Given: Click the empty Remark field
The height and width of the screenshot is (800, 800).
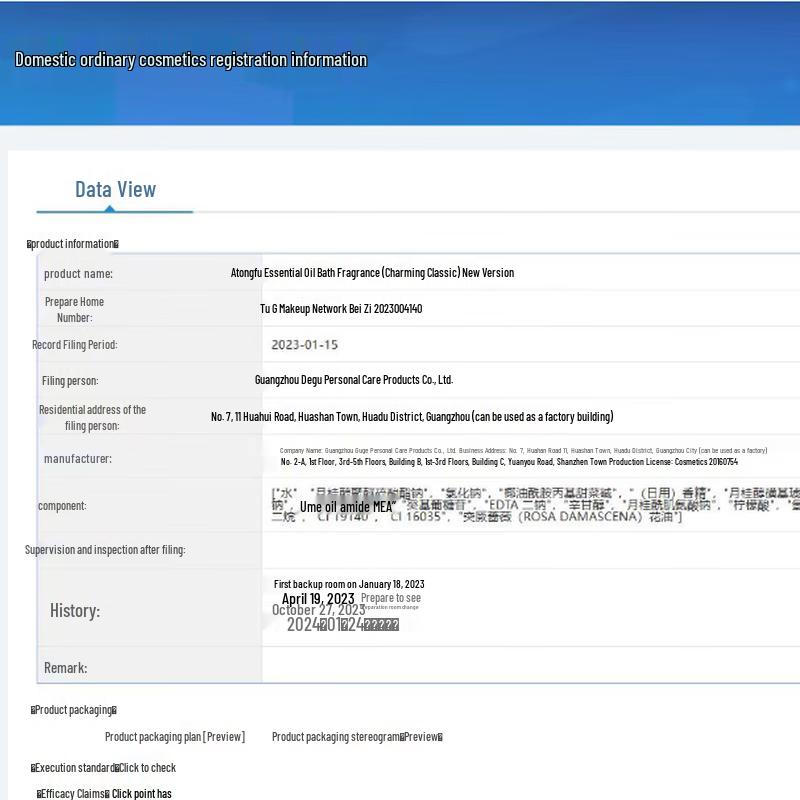Looking at the screenshot, I should pos(530,667).
